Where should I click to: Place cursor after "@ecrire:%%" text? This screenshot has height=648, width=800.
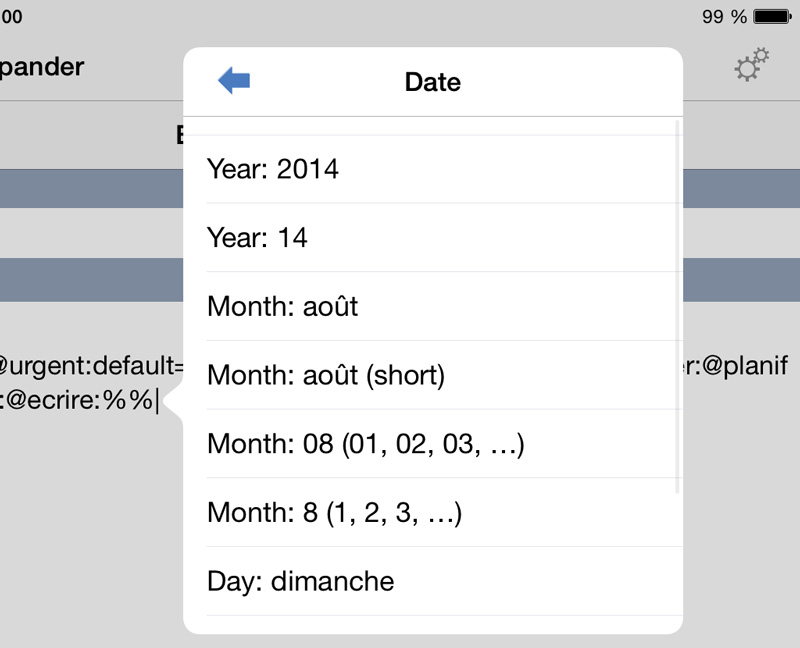click(156, 400)
